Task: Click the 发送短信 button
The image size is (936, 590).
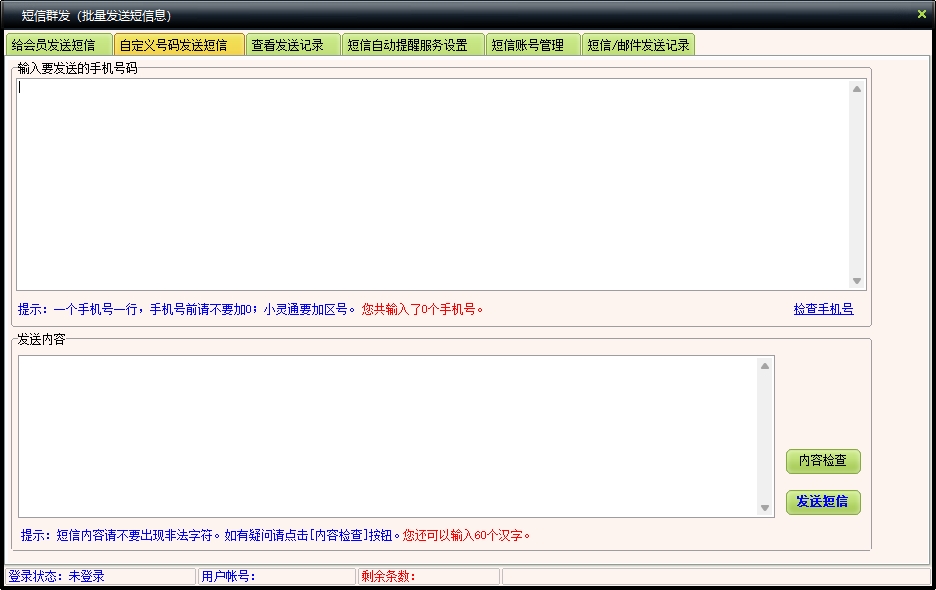Action: [x=822, y=501]
